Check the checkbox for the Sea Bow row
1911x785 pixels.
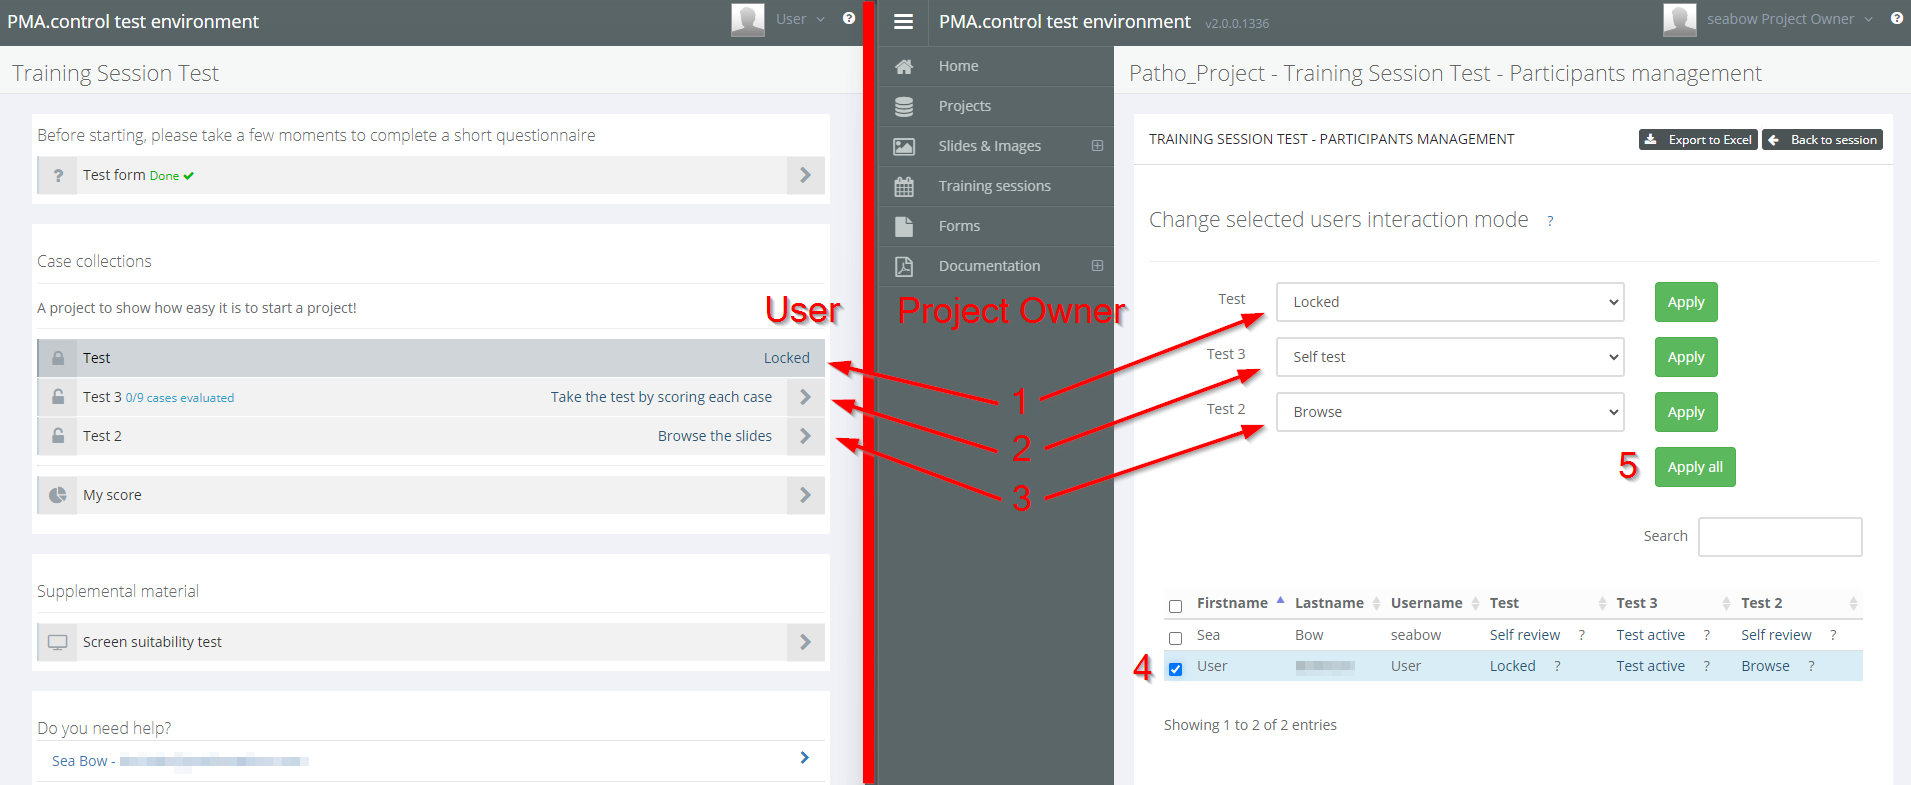(1175, 638)
